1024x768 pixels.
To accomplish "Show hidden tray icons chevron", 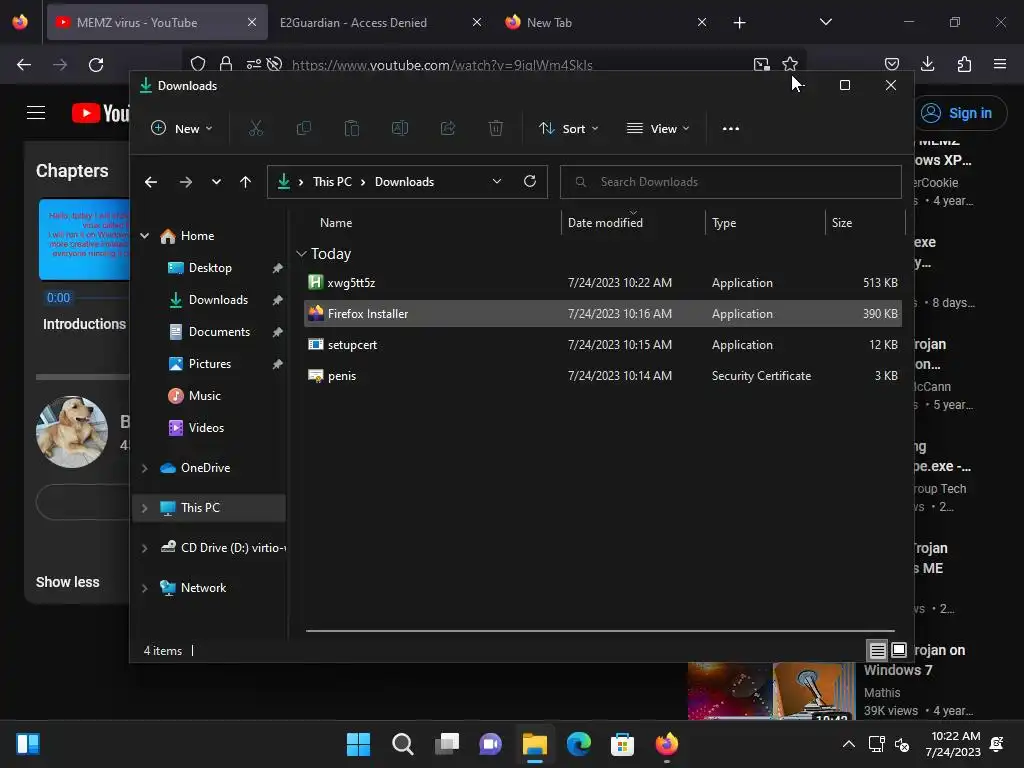I will coord(848,744).
